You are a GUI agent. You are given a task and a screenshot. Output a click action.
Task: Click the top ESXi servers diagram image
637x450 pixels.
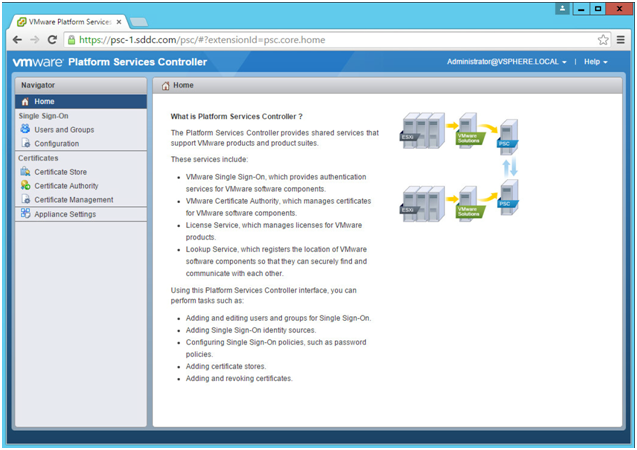click(x=422, y=131)
